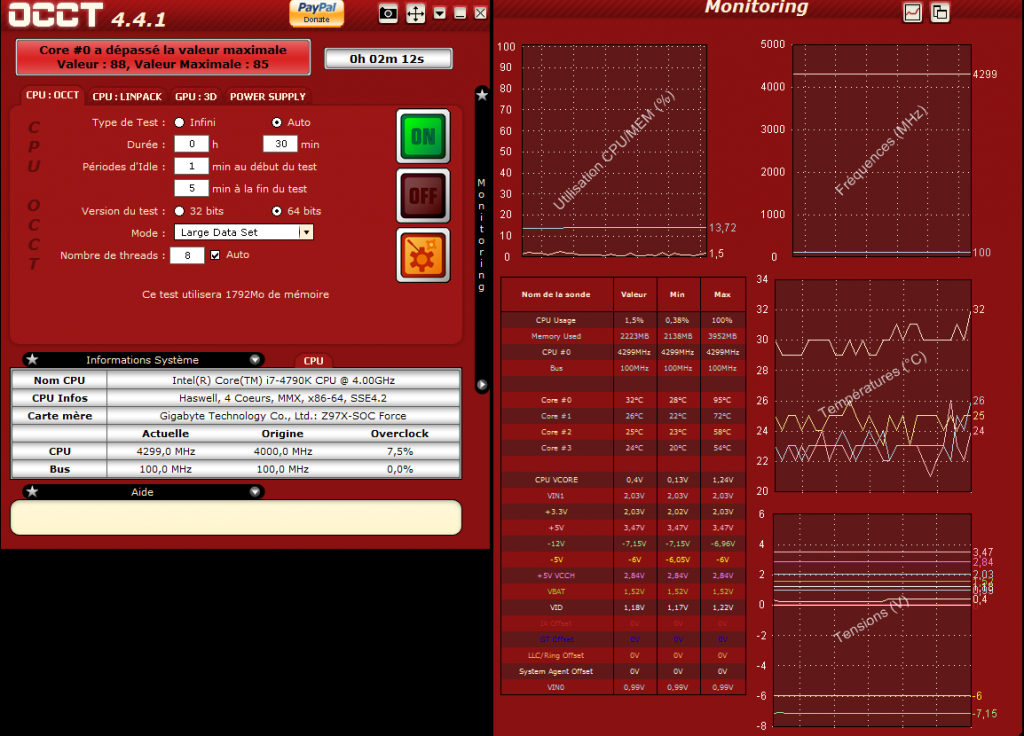This screenshot has width=1024, height=736.
Task: Click the Nombre de threads field
Action: (x=187, y=255)
